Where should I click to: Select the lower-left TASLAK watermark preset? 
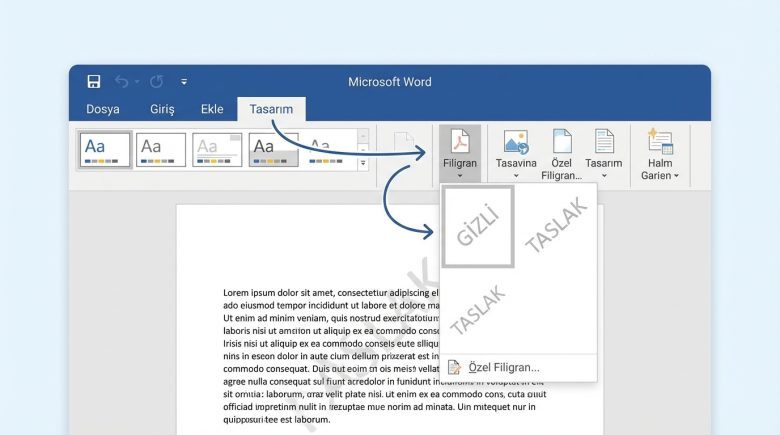(478, 310)
